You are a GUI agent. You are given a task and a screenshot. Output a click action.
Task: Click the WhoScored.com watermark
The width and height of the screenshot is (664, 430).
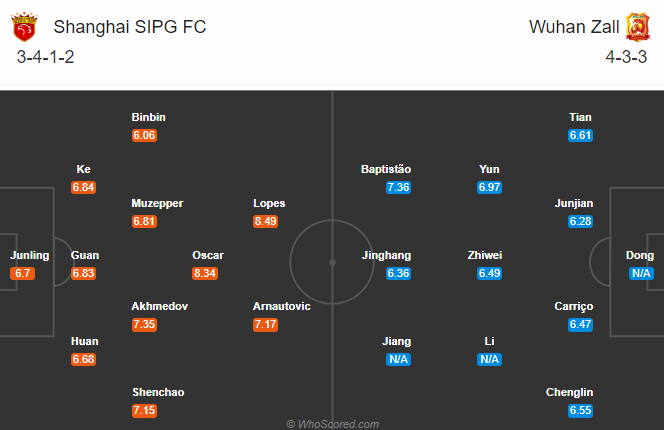click(x=332, y=424)
